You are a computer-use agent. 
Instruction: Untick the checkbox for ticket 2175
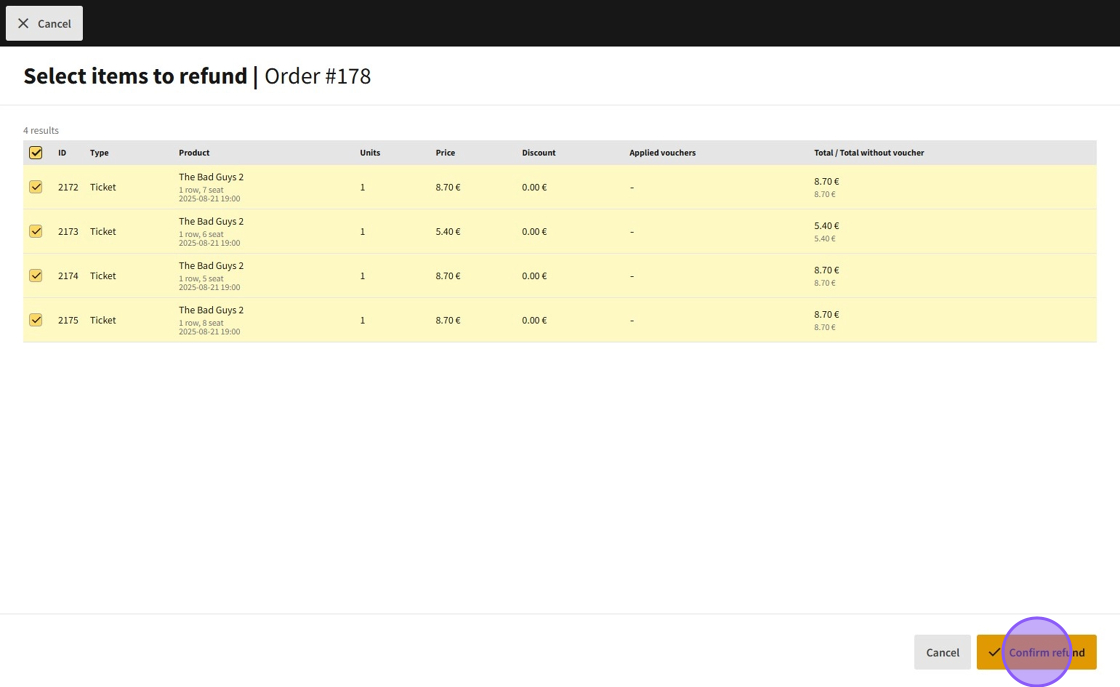[x=36, y=320]
